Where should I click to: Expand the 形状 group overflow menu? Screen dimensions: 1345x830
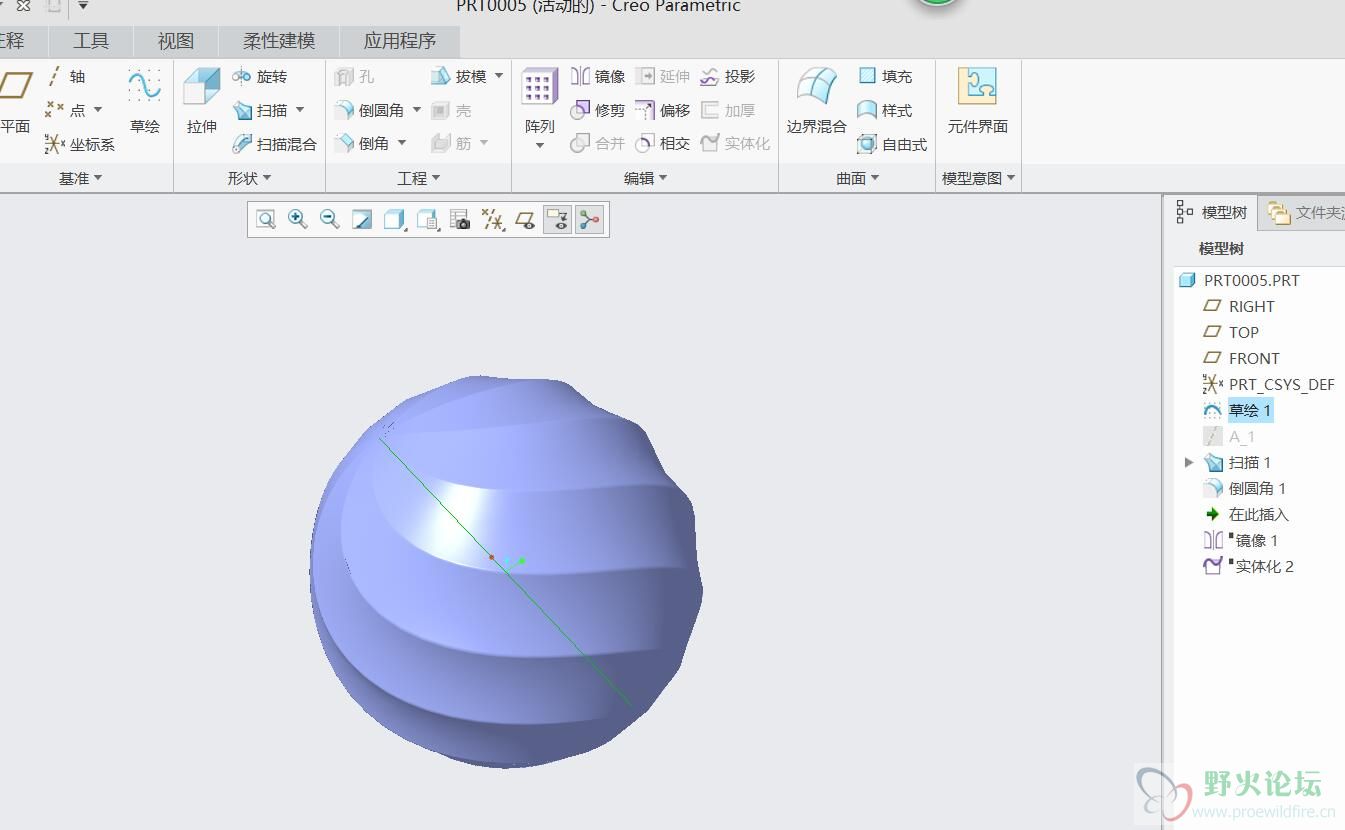(x=250, y=178)
